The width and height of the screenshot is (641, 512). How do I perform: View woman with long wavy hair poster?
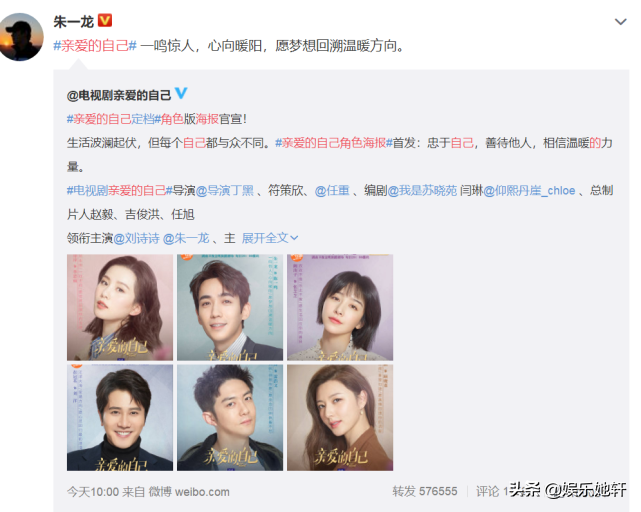120,307
